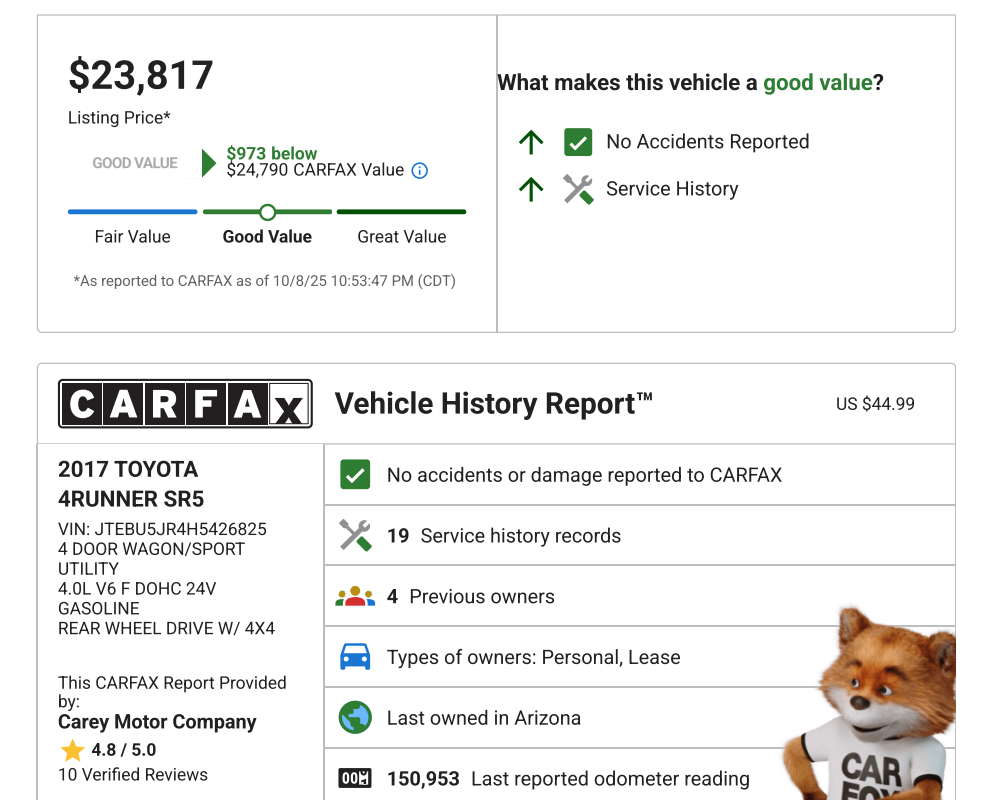Click the up arrow next to Service History
Image resolution: width=998 pixels, height=800 pixels.
click(x=531, y=189)
